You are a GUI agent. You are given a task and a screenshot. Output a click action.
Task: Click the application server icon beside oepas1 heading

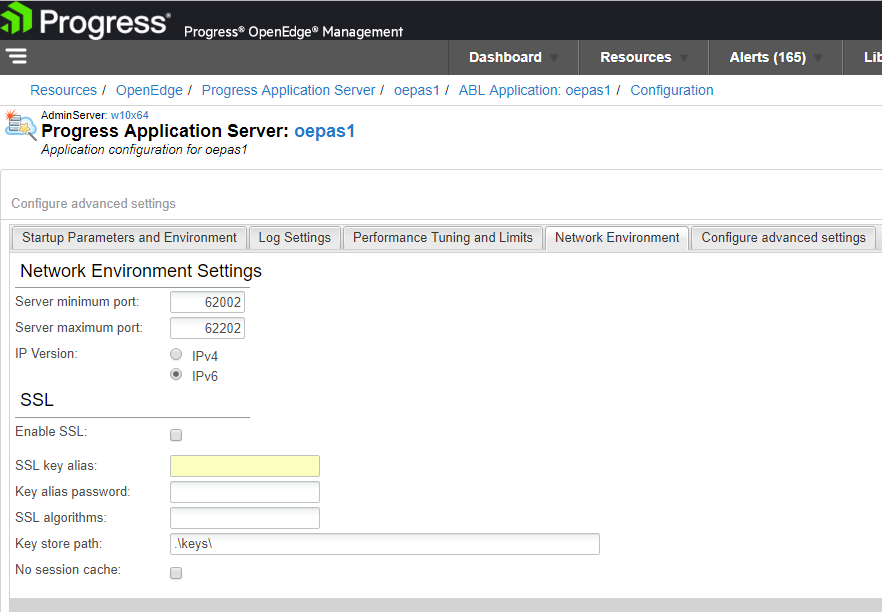tap(19, 125)
